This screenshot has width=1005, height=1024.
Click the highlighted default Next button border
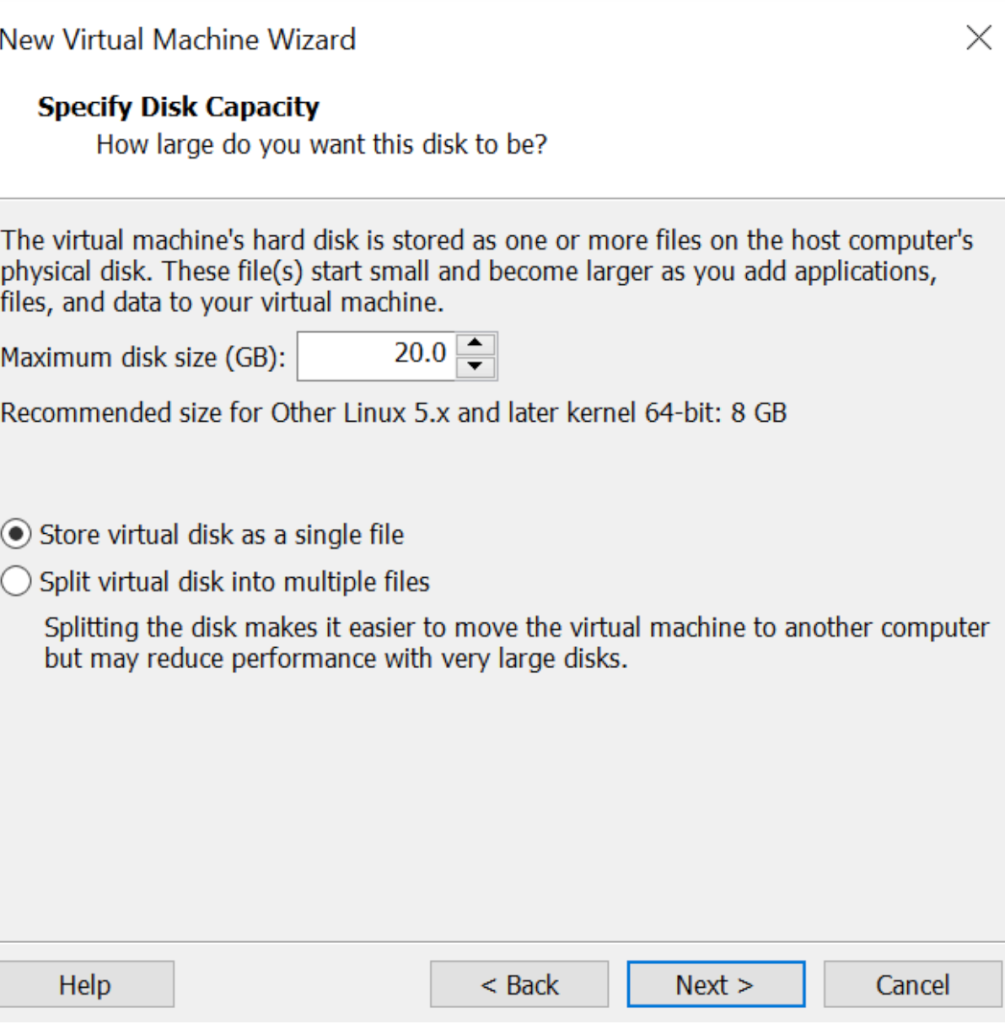tap(716, 984)
